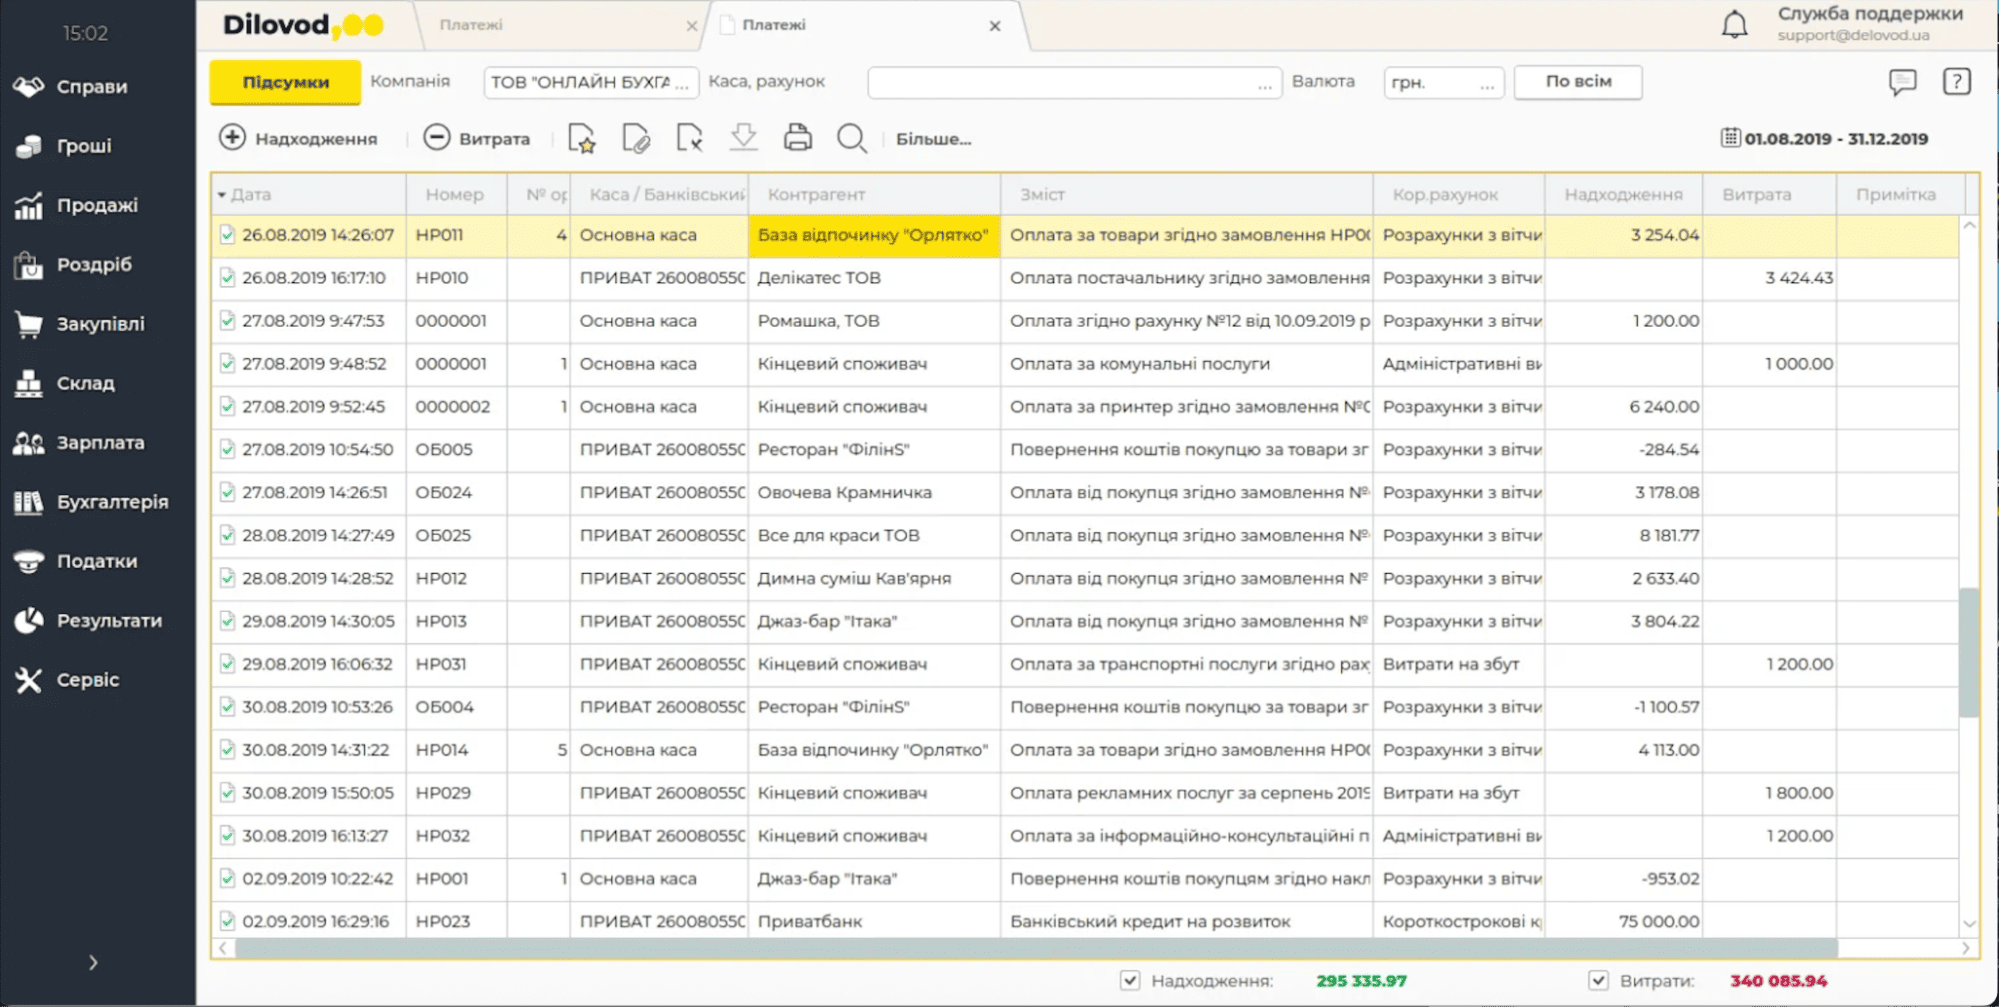The height and width of the screenshot is (1008, 1999).
Task: Toggle the Витрати total checkbox
Action: tap(1598, 980)
